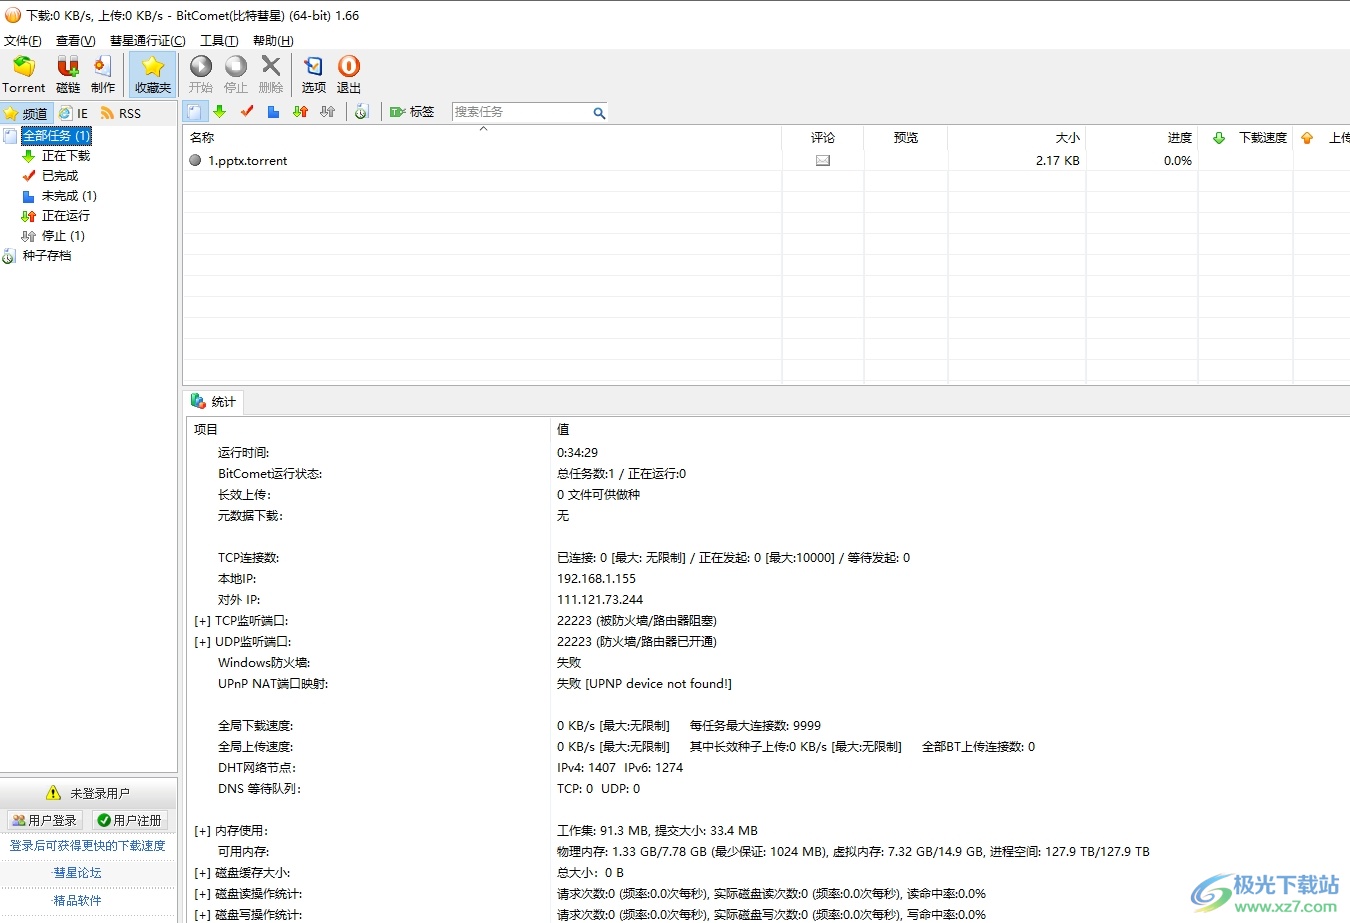Select 全部任务 (1) in the sidebar tree
Viewport: 1350px width, 923px height.
click(56, 136)
